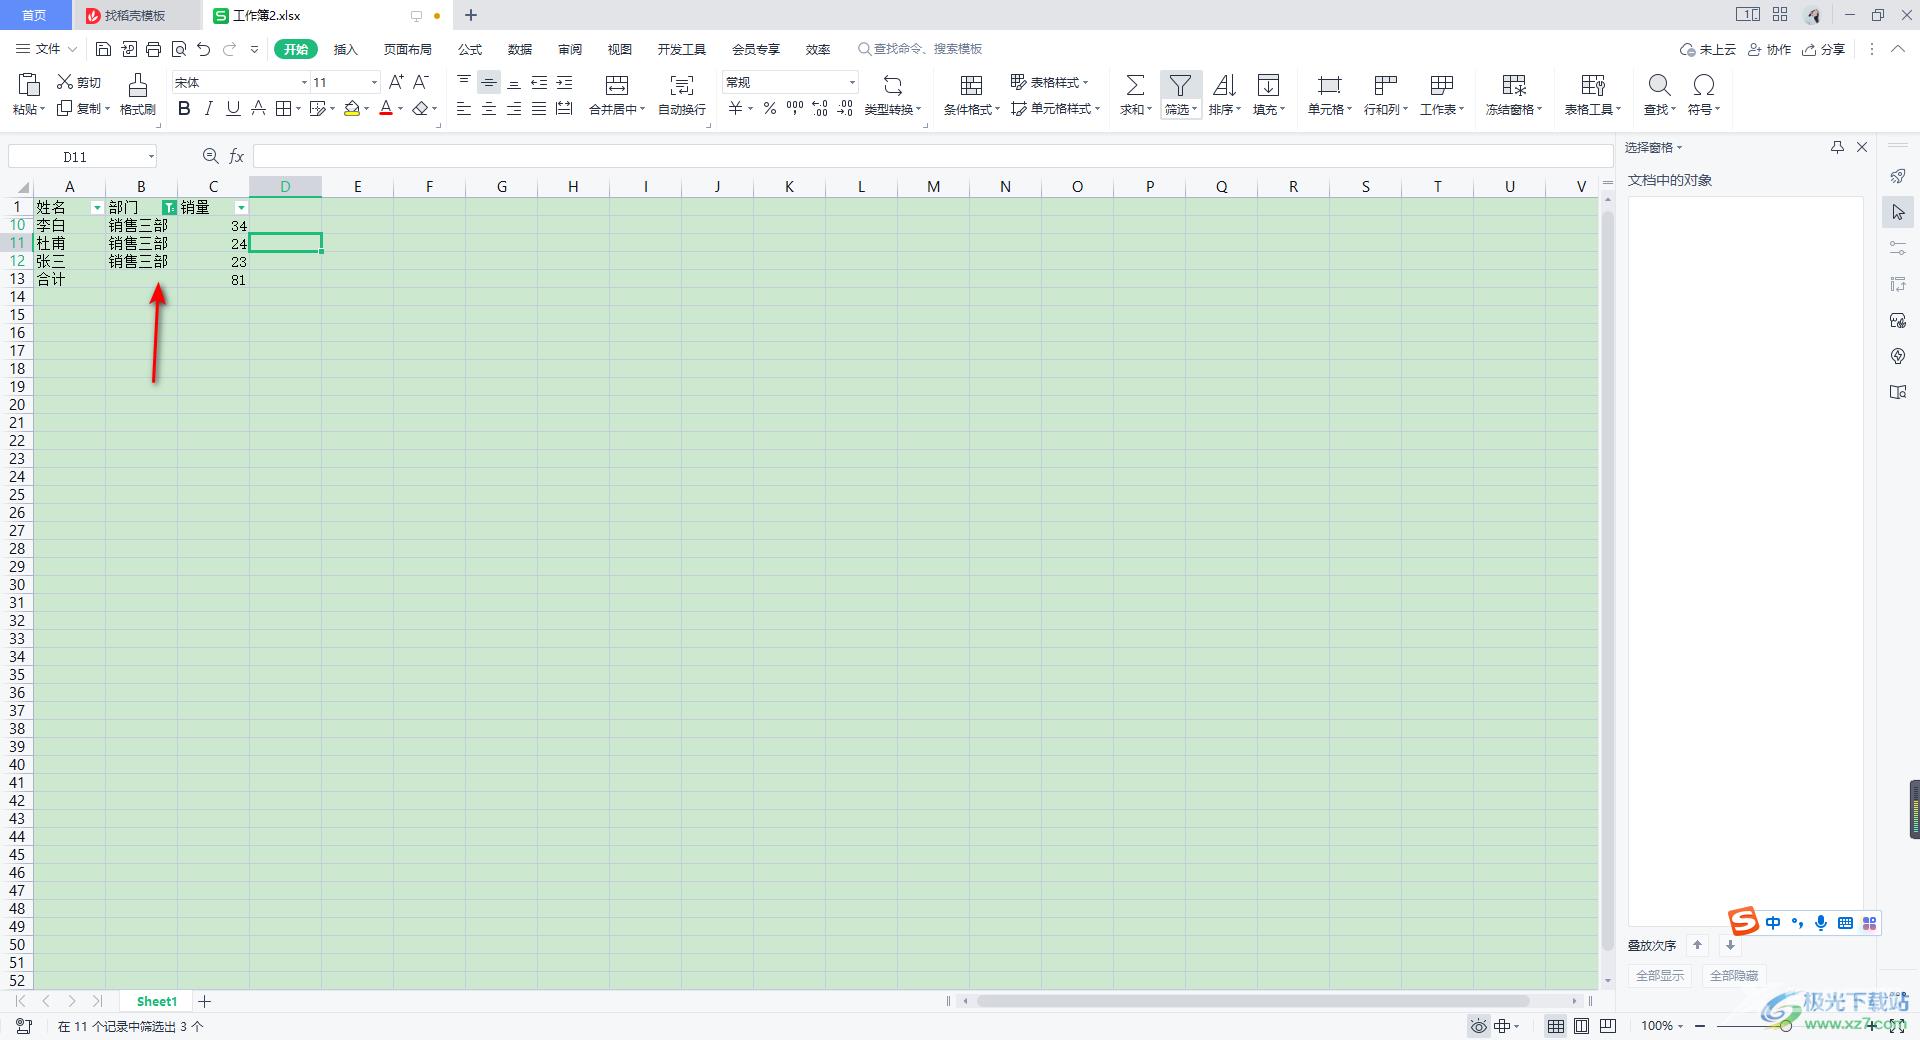This screenshot has height=1040, width=1920.
Task: Switch to page layout view icon
Action: coord(1581,1026)
